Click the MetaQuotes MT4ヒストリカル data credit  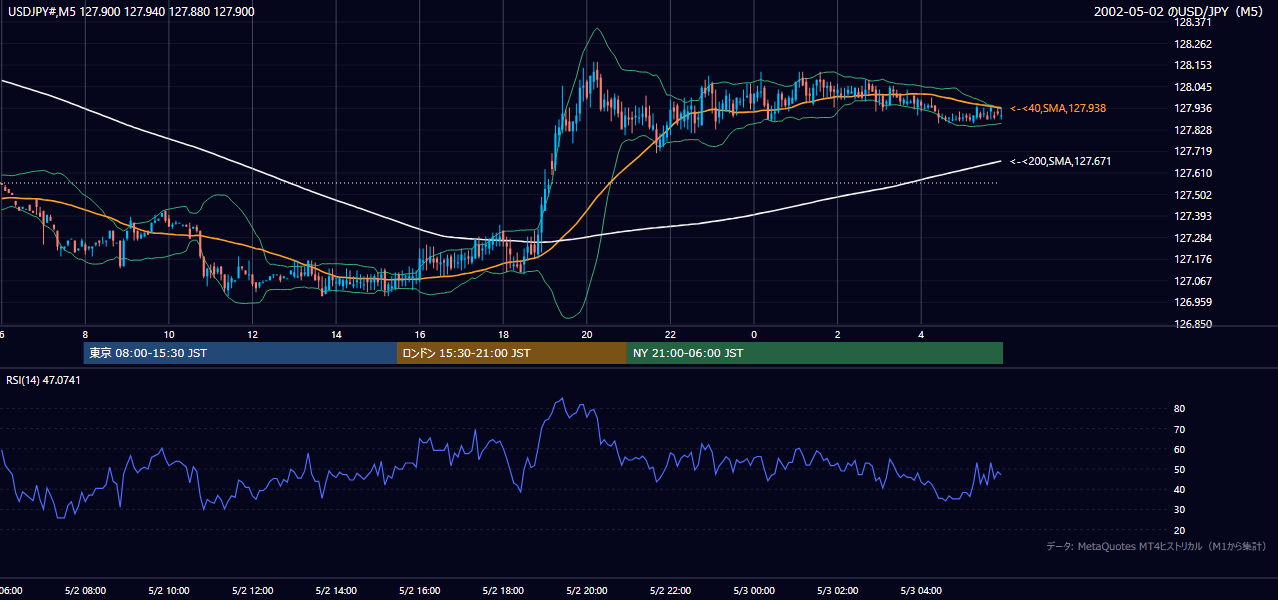pyautogui.click(x=1156, y=546)
